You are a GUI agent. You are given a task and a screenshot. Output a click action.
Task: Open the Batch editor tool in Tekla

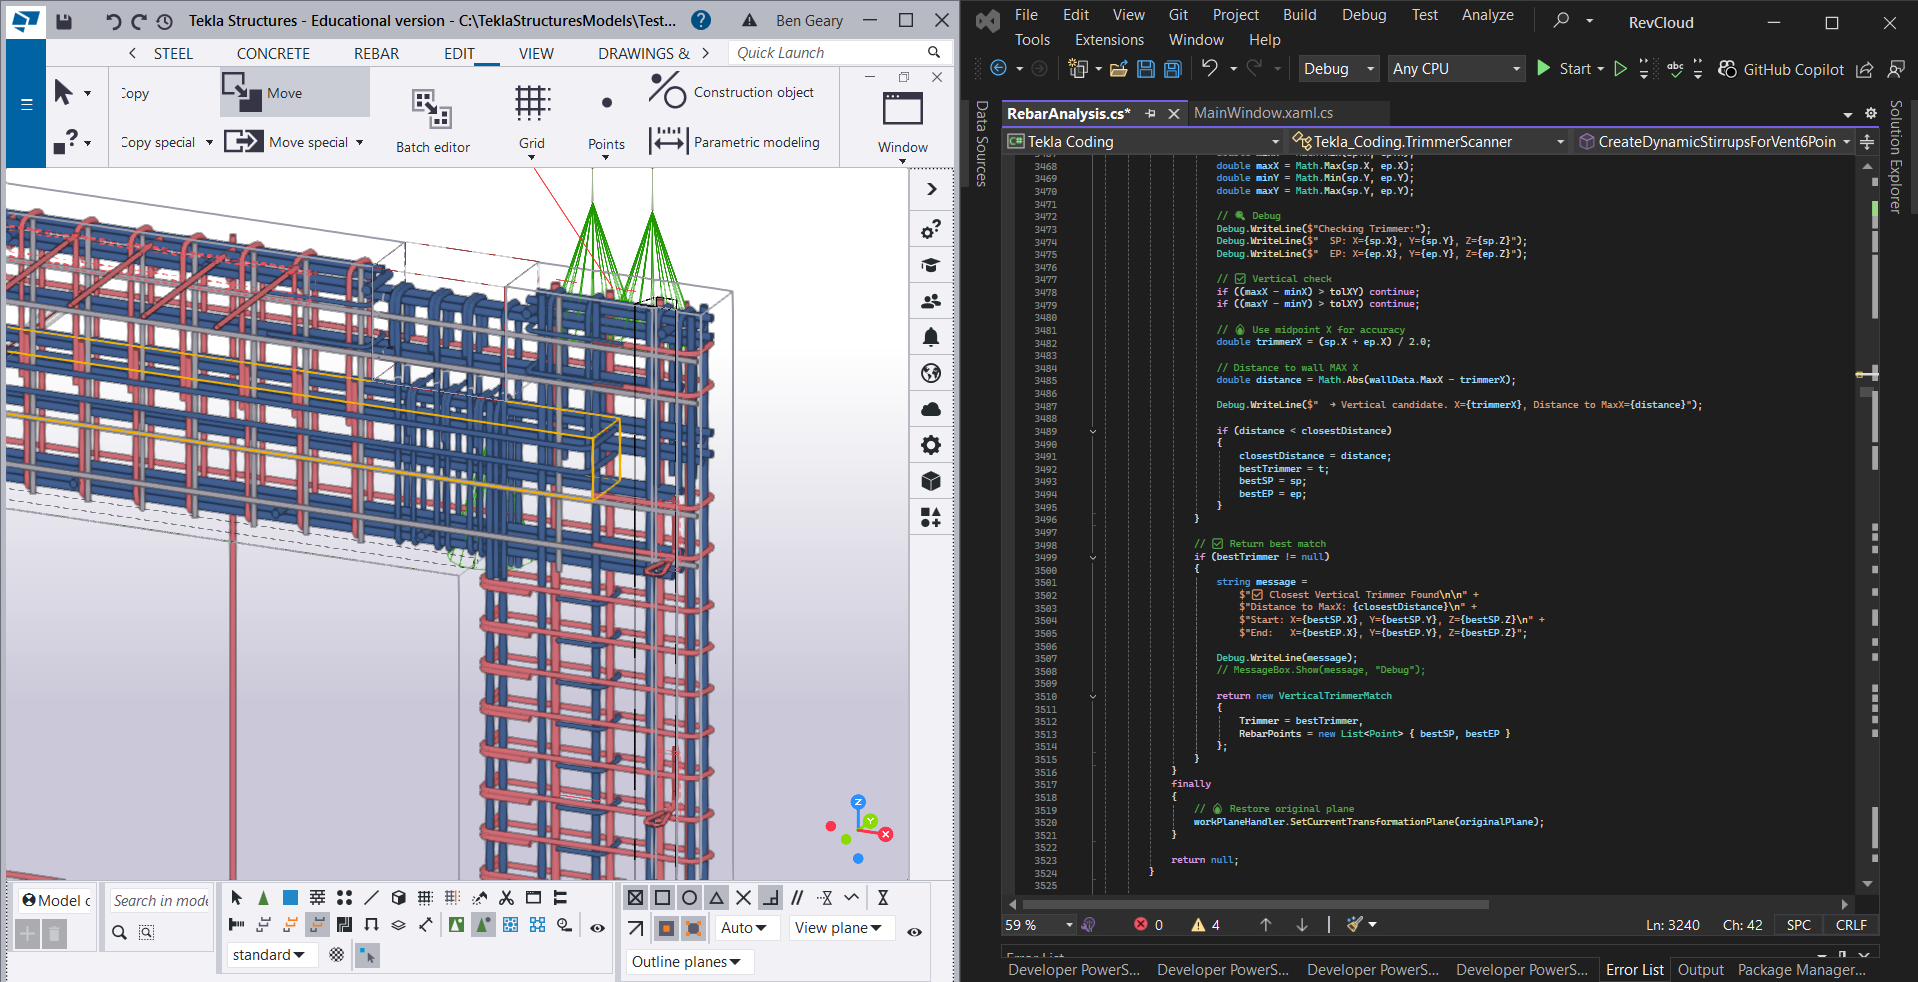(x=432, y=119)
